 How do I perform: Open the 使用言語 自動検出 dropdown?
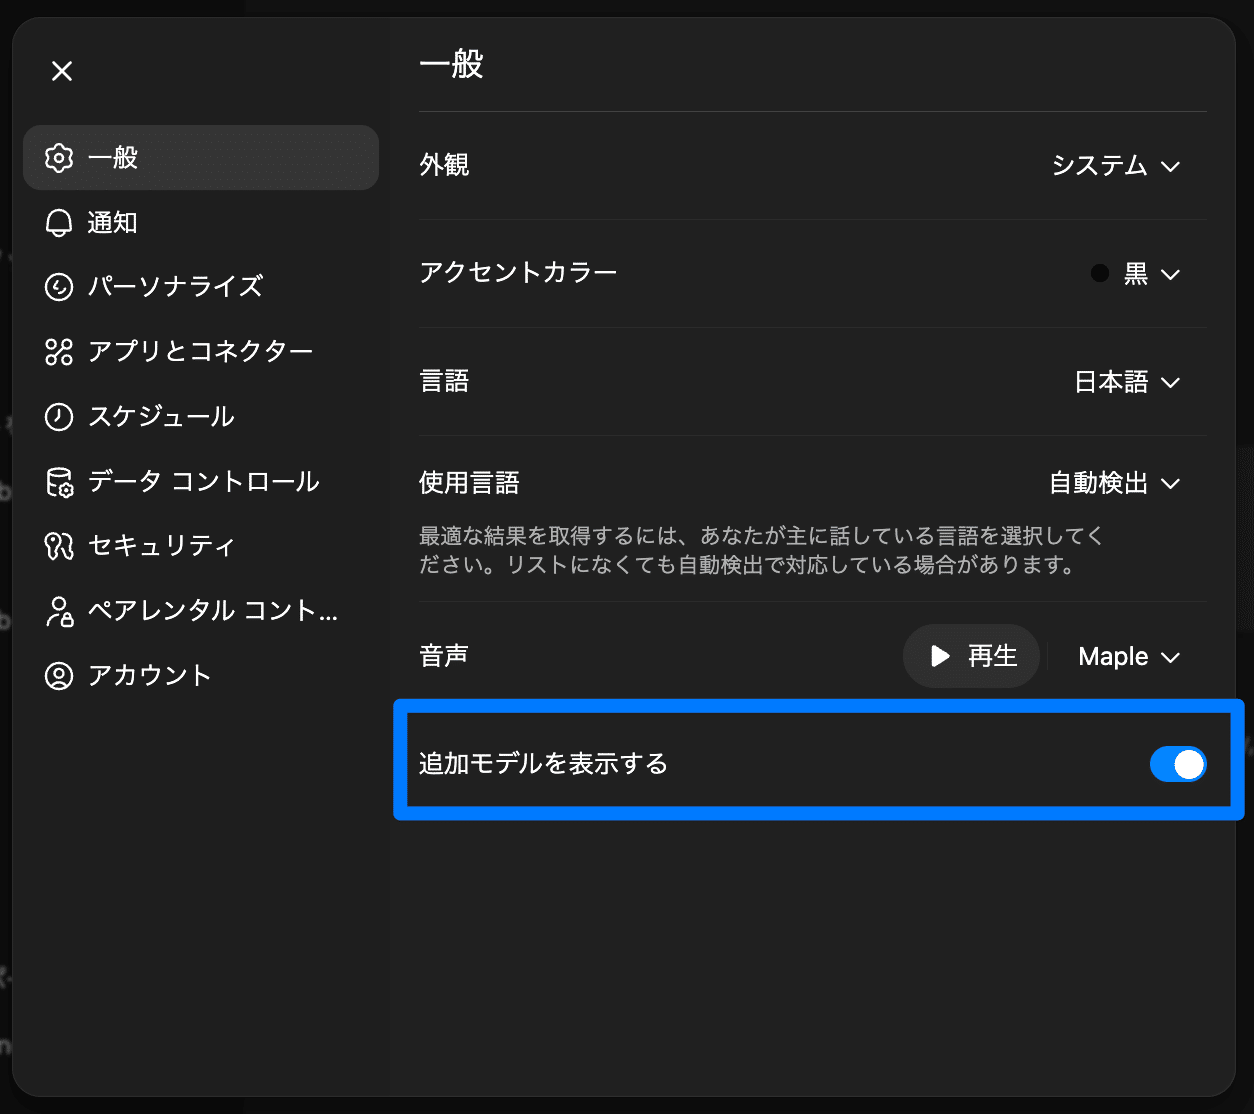(1114, 484)
